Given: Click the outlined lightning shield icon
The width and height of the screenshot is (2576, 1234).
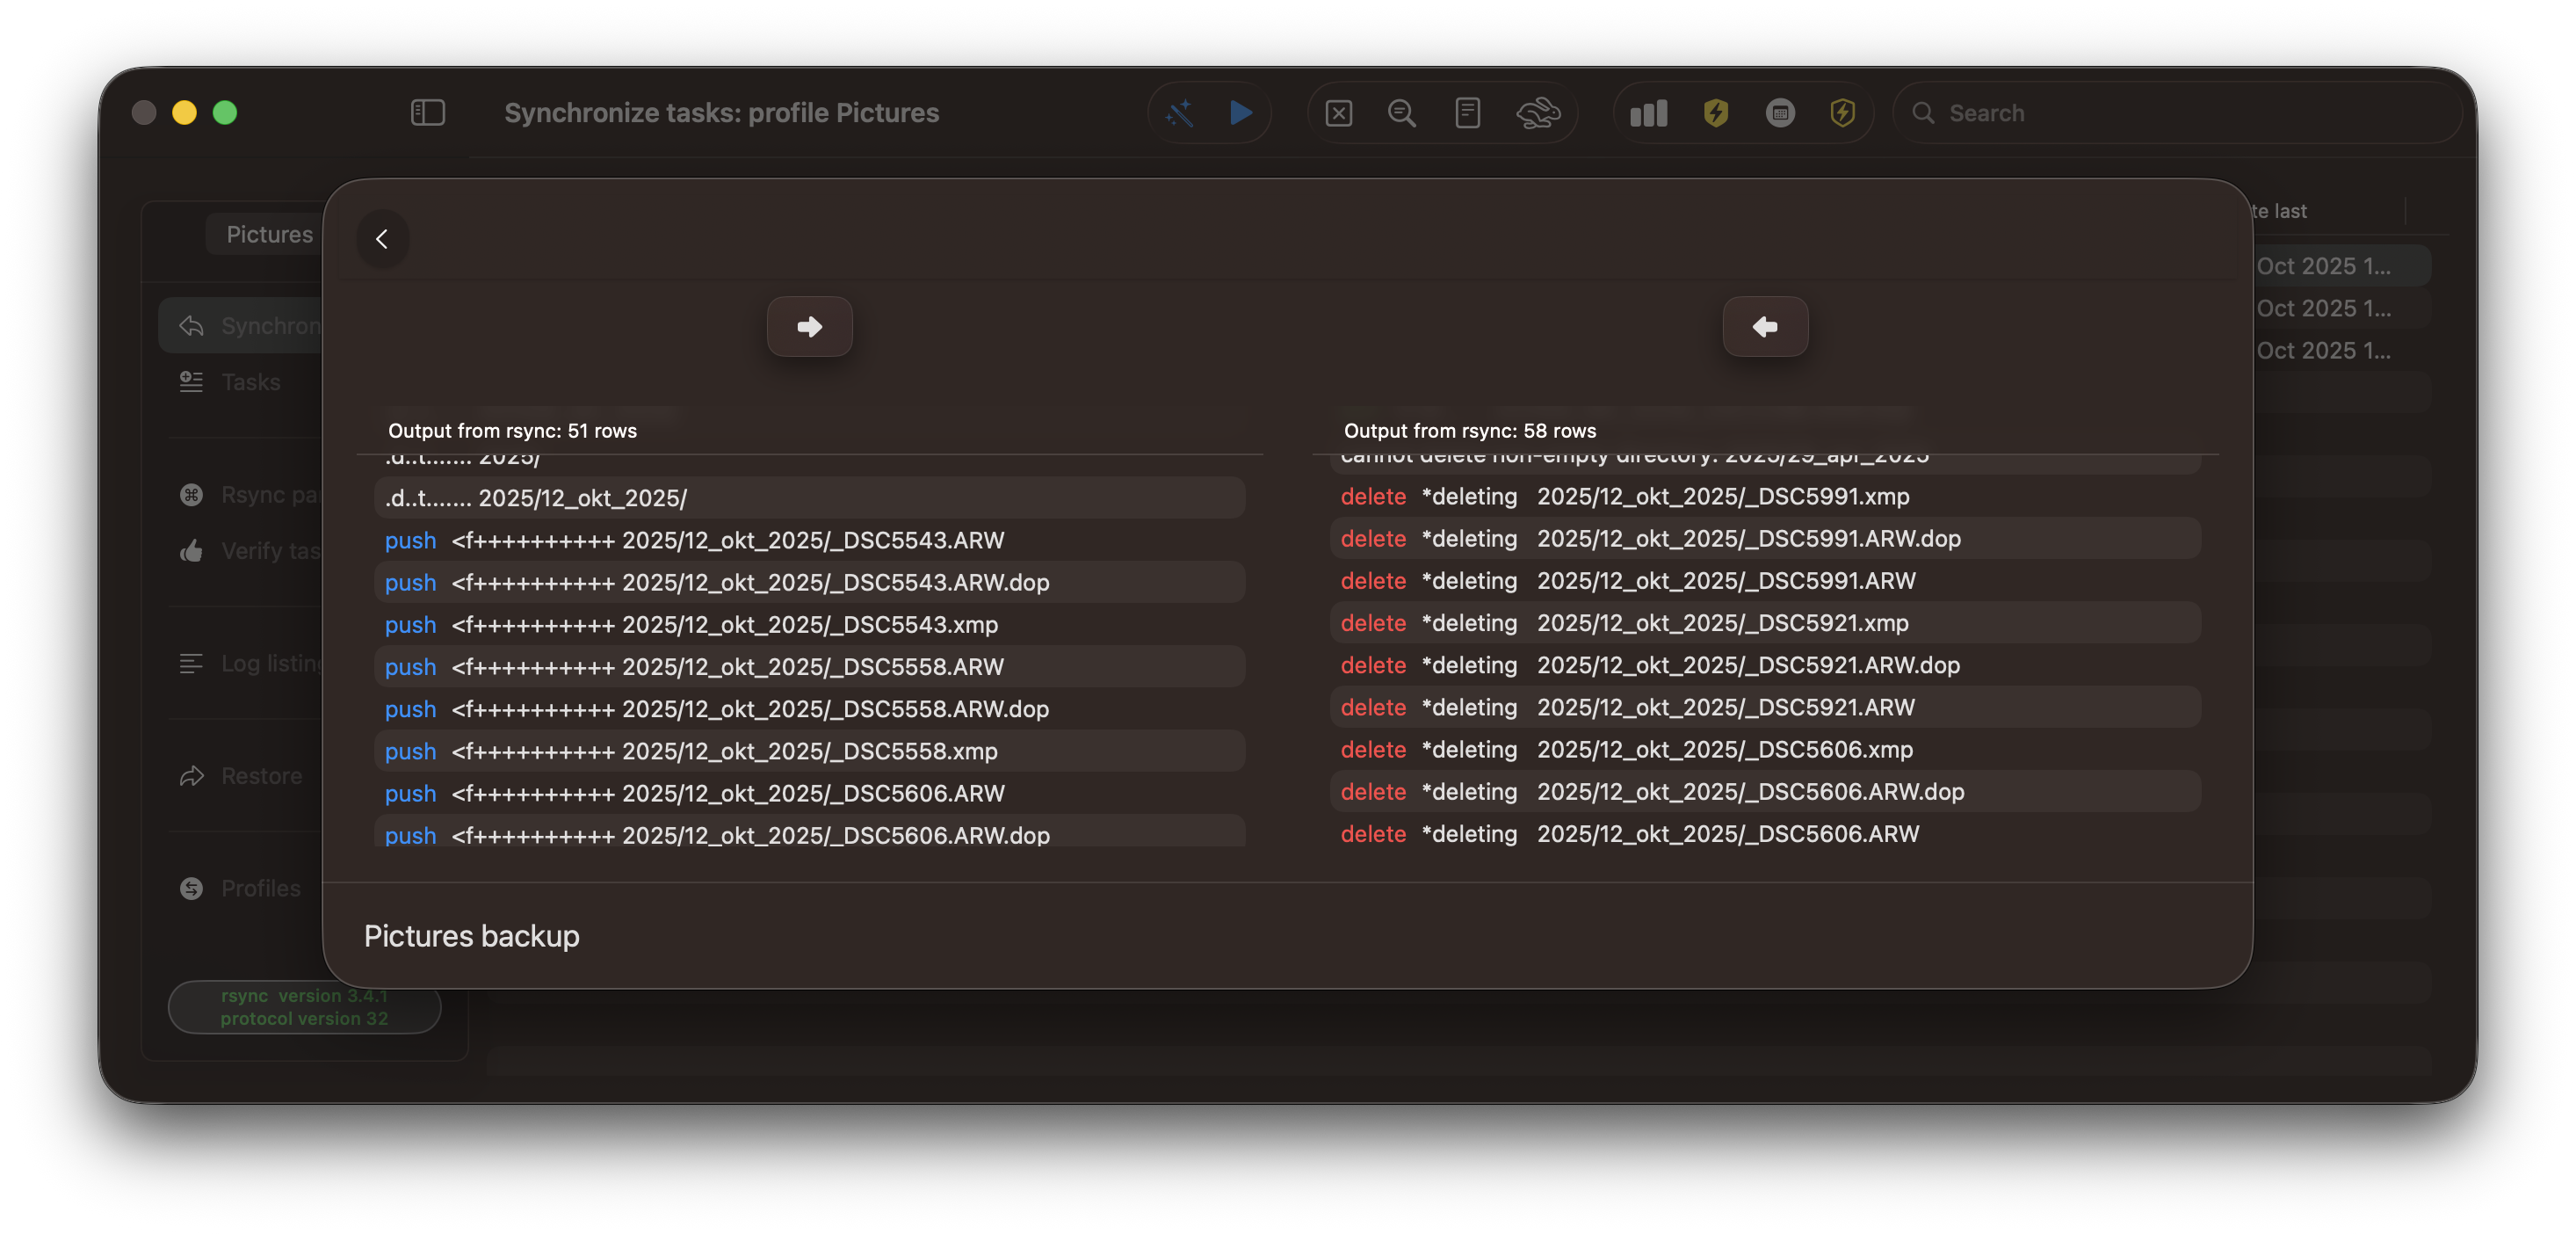Looking at the screenshot, I should coord(1842,113).
